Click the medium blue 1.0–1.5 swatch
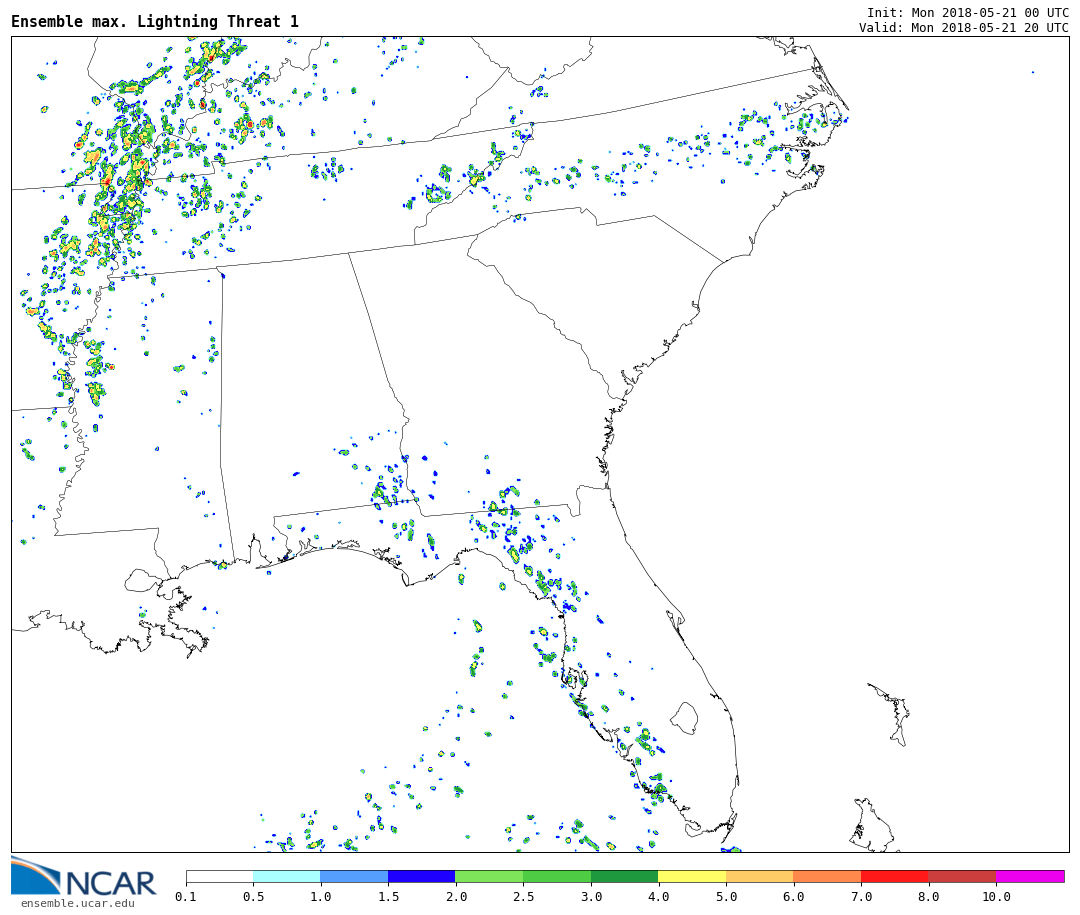 pyautogui.click(x=354, y=876)
